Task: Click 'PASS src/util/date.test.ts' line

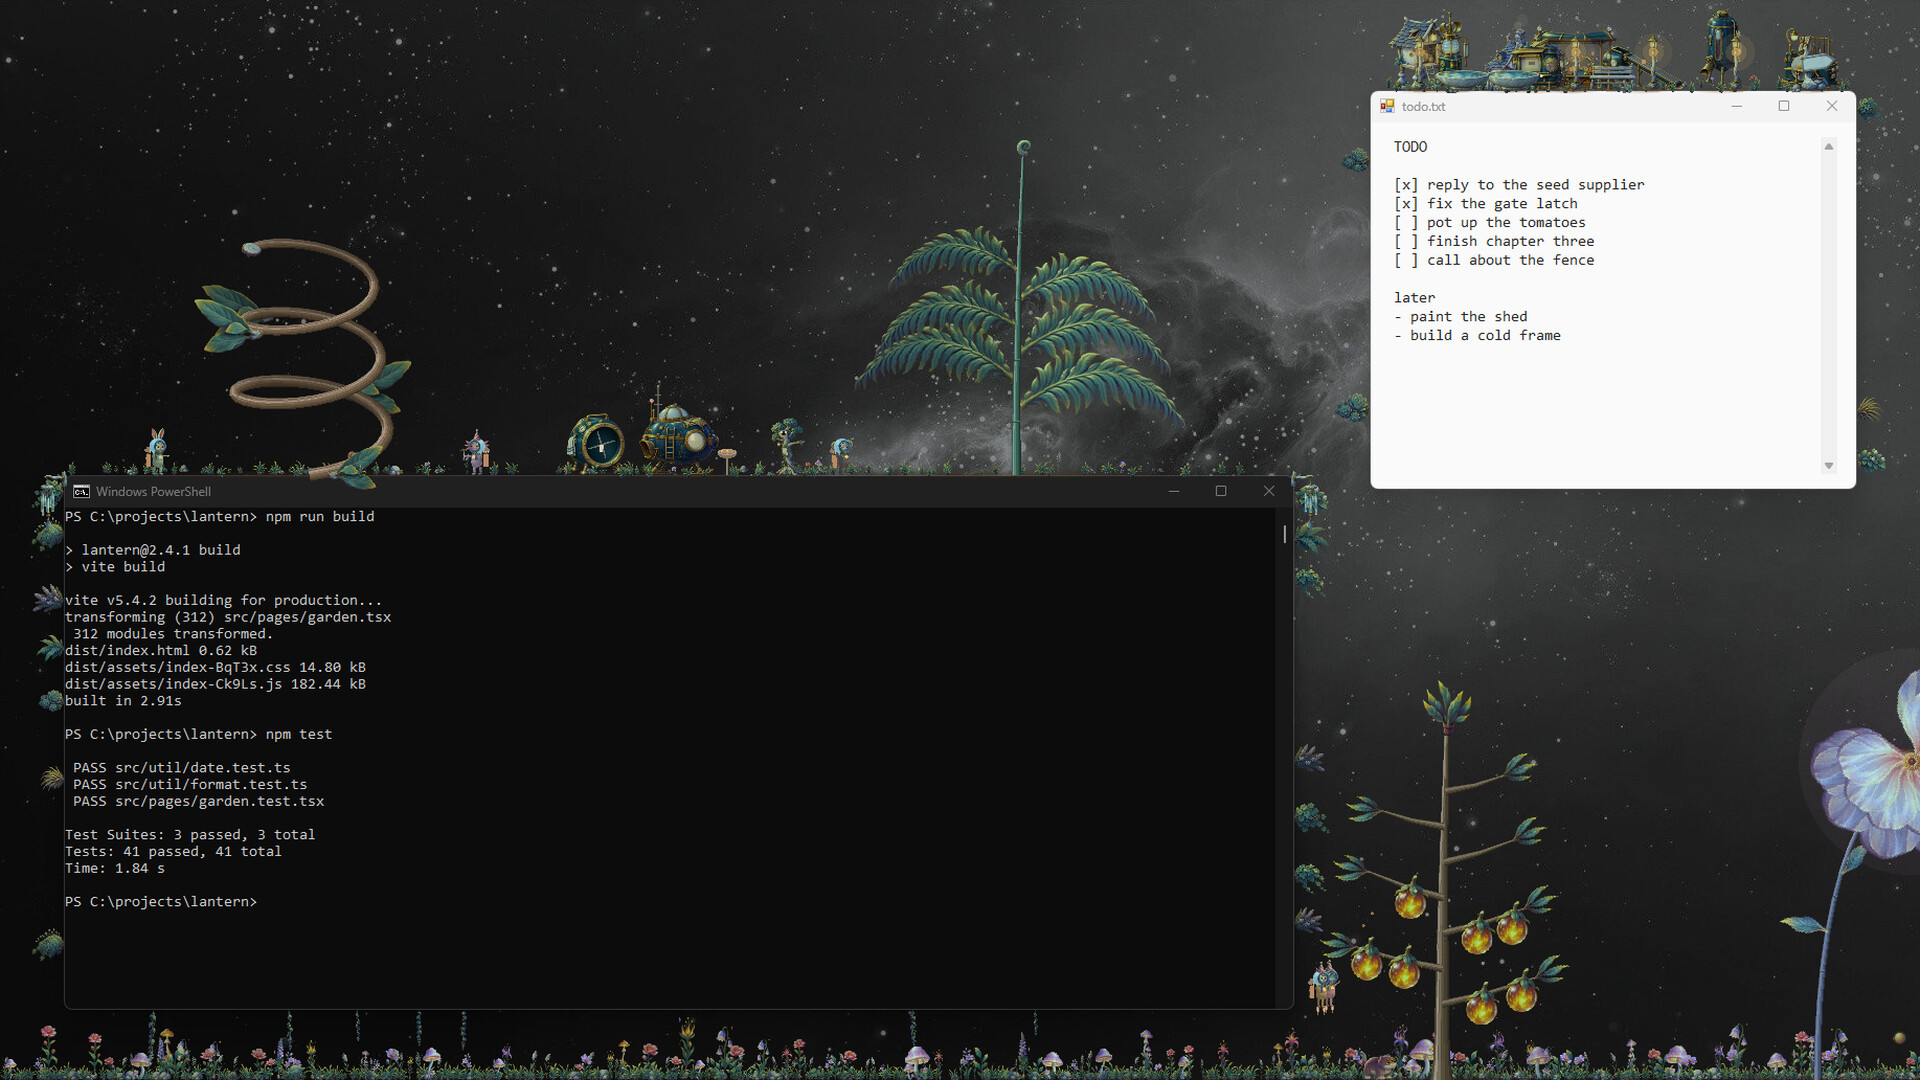Action: (182, 768)
